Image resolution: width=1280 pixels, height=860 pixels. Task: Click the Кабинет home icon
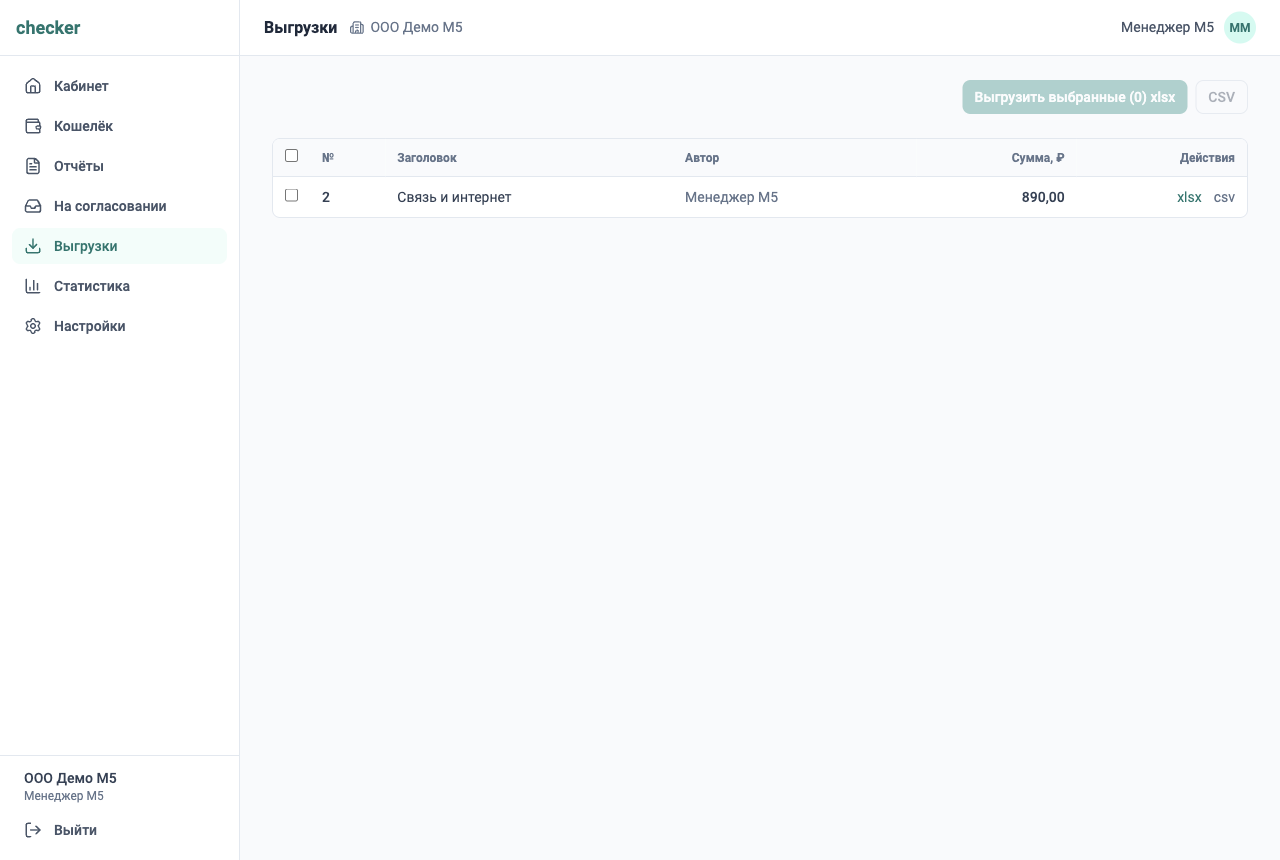[x=33, y=86]
